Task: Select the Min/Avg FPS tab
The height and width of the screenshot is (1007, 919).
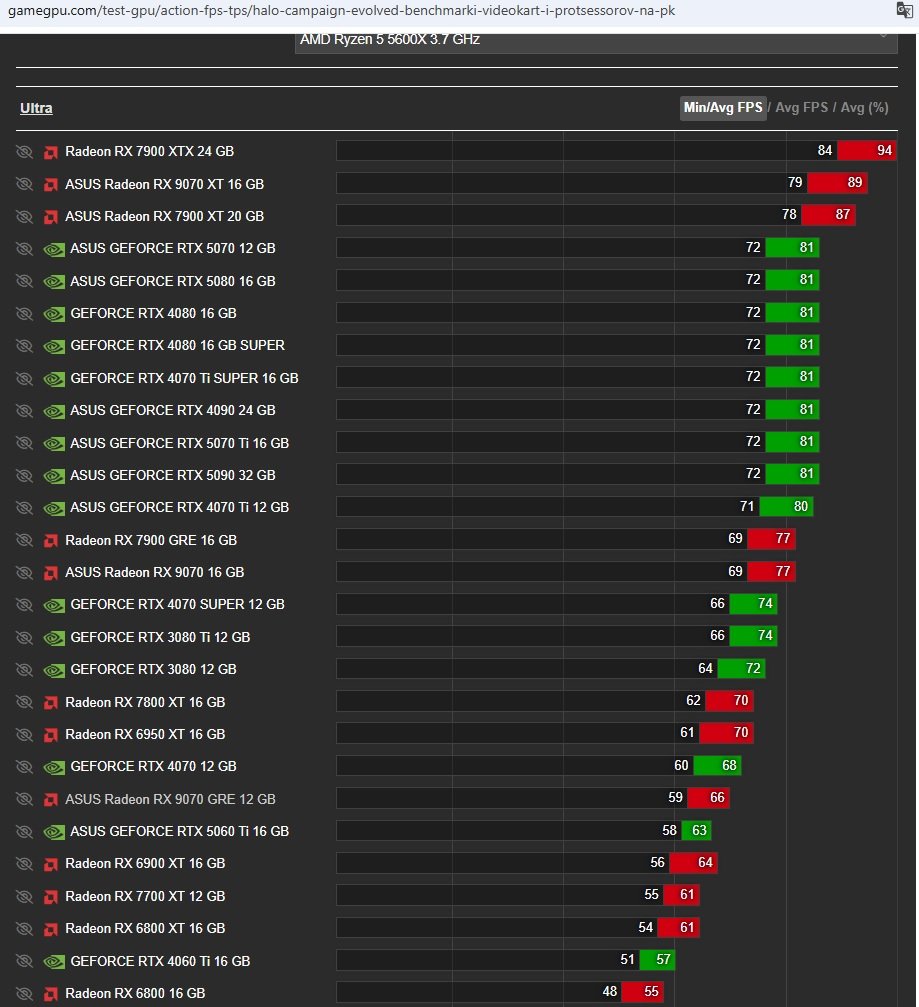Action: tap(723, 108)
